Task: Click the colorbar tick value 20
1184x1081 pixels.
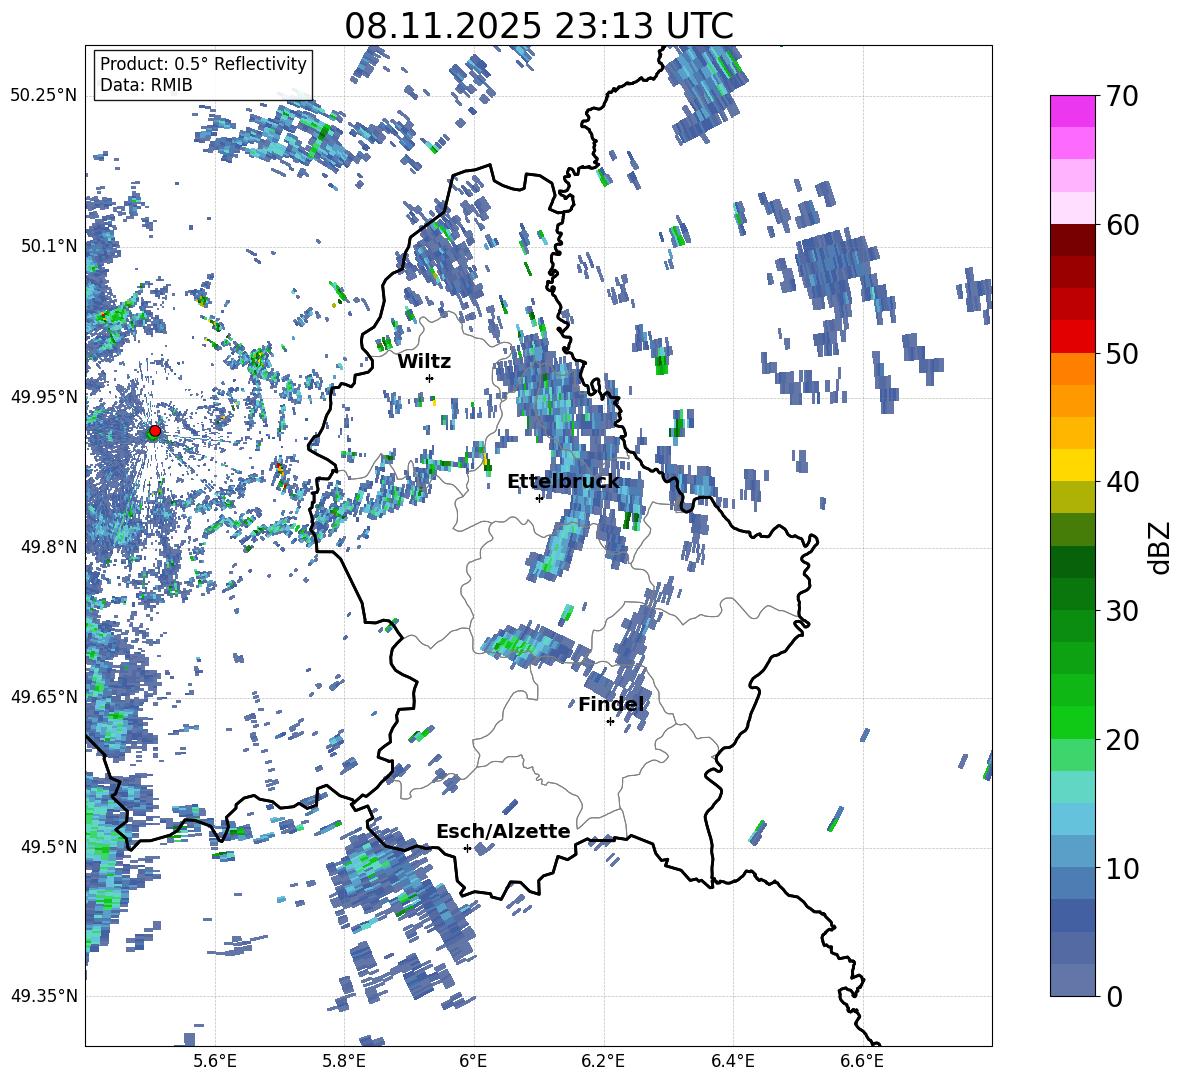Action: coord(1123,739)
